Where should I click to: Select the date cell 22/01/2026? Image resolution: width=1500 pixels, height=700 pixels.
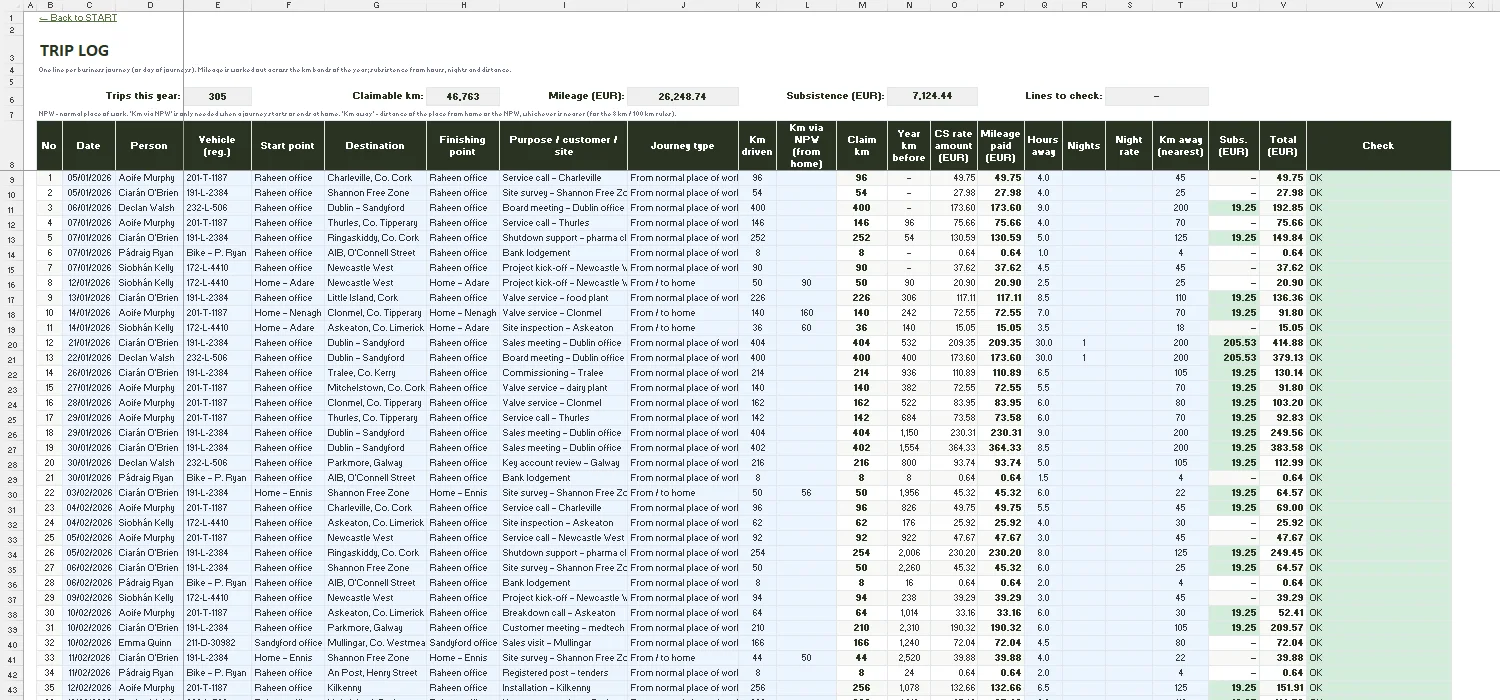point(88,358)
